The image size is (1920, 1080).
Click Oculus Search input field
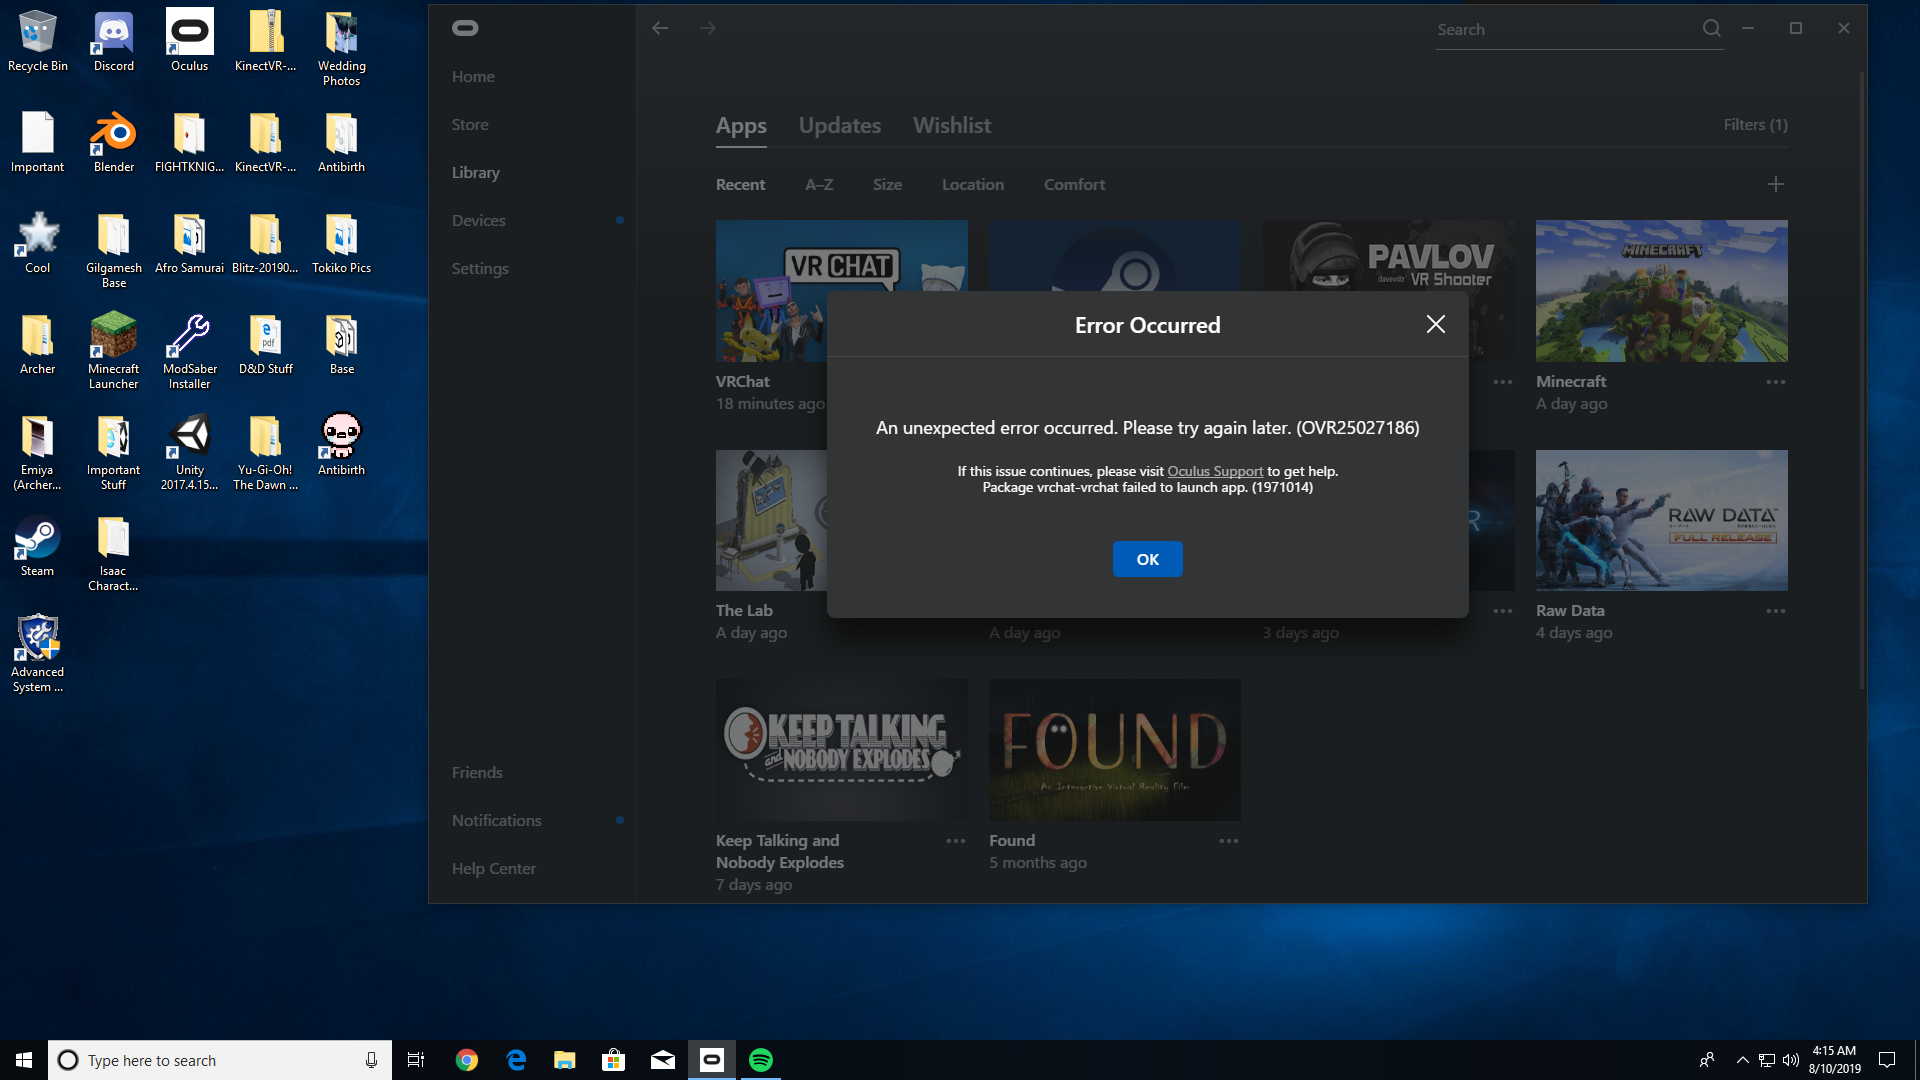coord(1566,30)
